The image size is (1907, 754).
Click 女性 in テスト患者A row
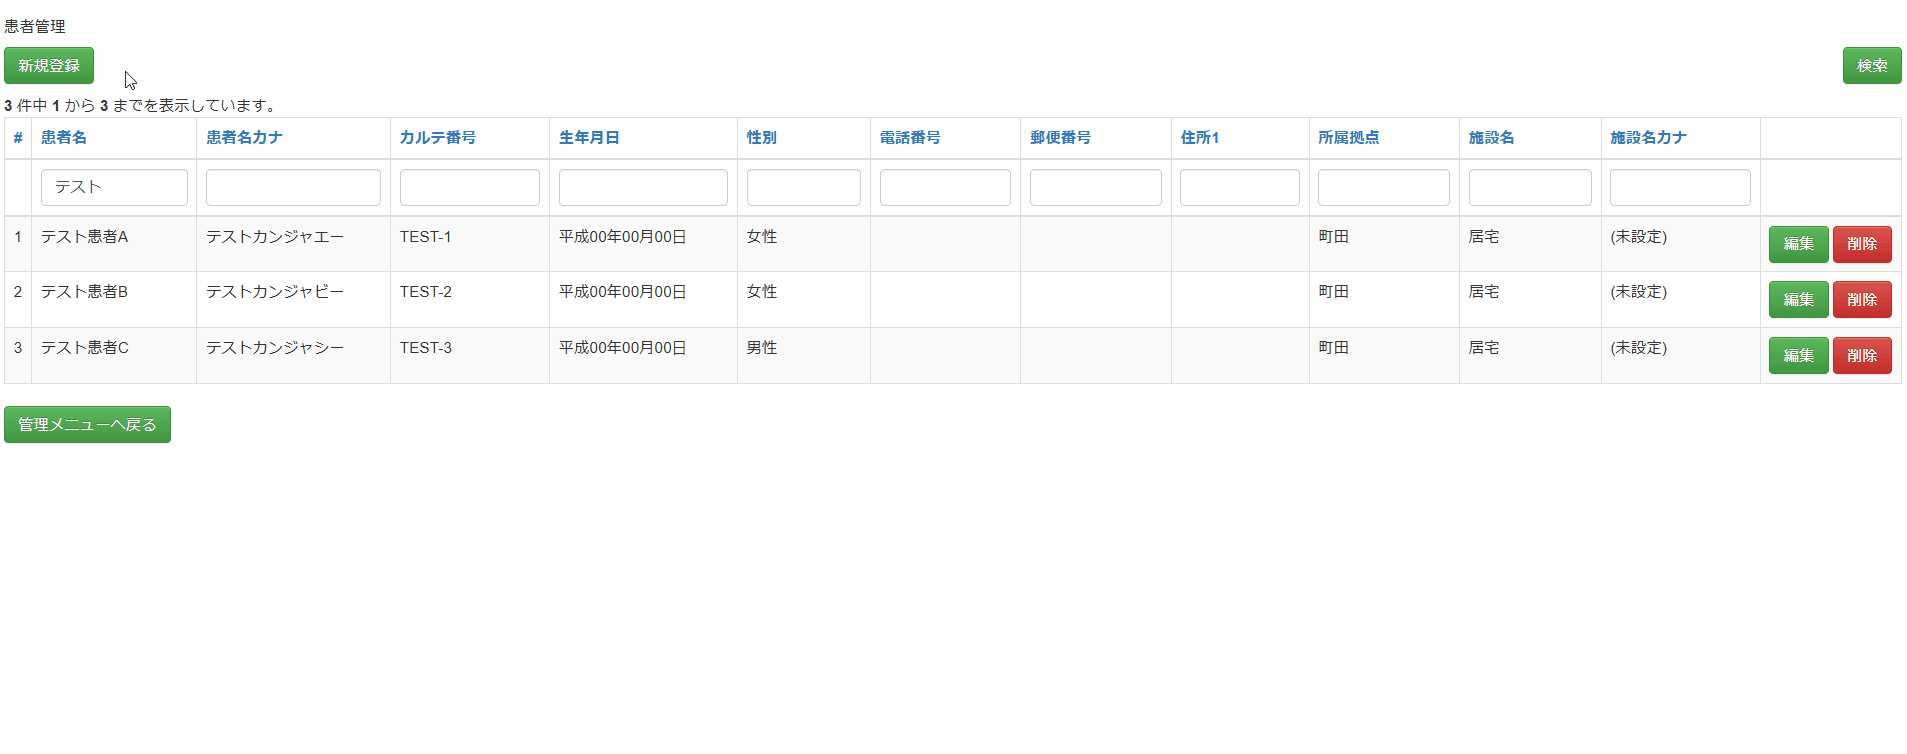point(762,237)
